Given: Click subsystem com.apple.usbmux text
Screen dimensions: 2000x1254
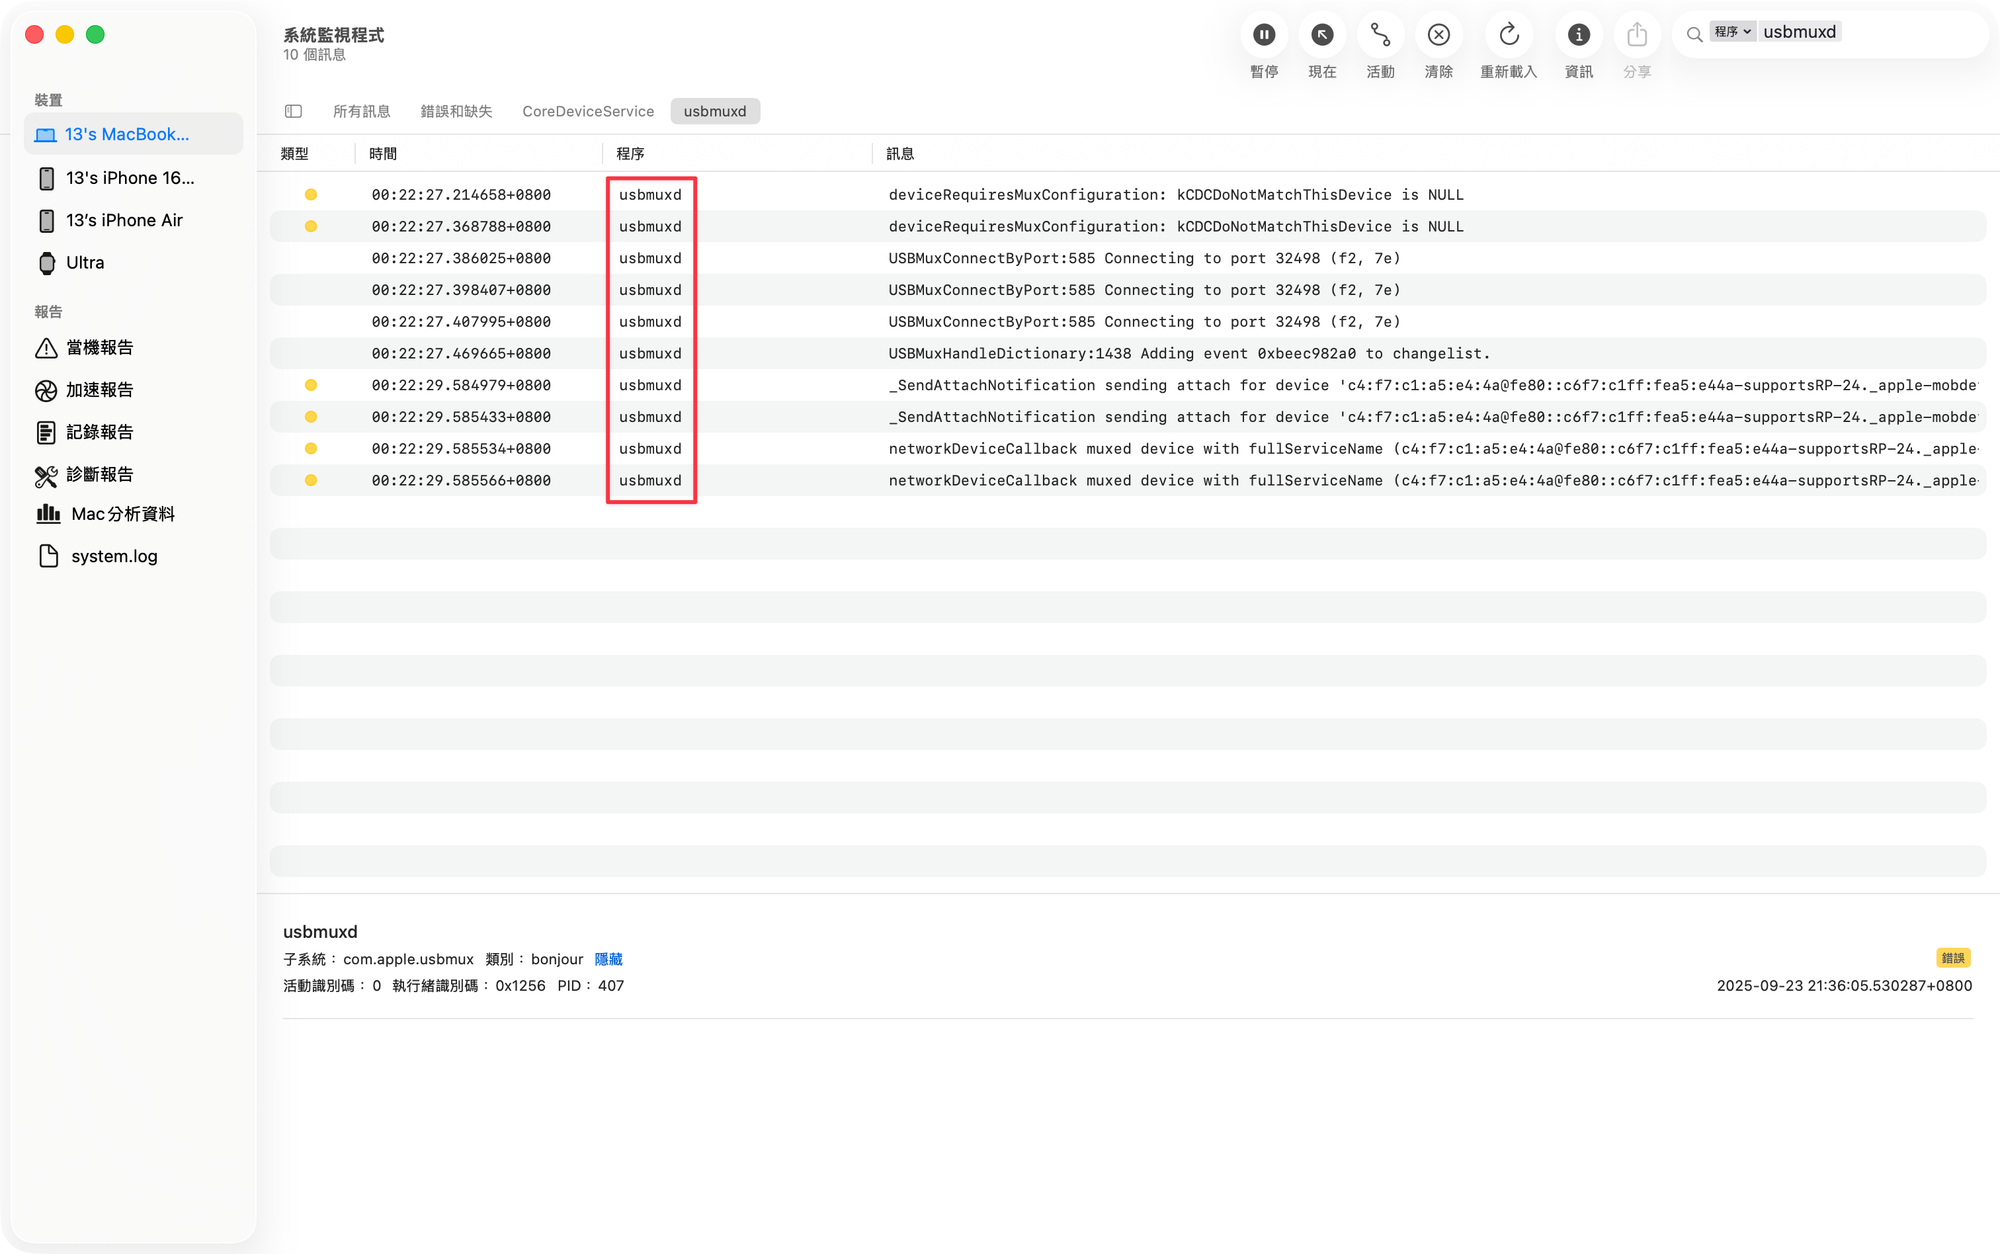Looking at the screenshot, I should pyautogui.click(x=408, y=959).
